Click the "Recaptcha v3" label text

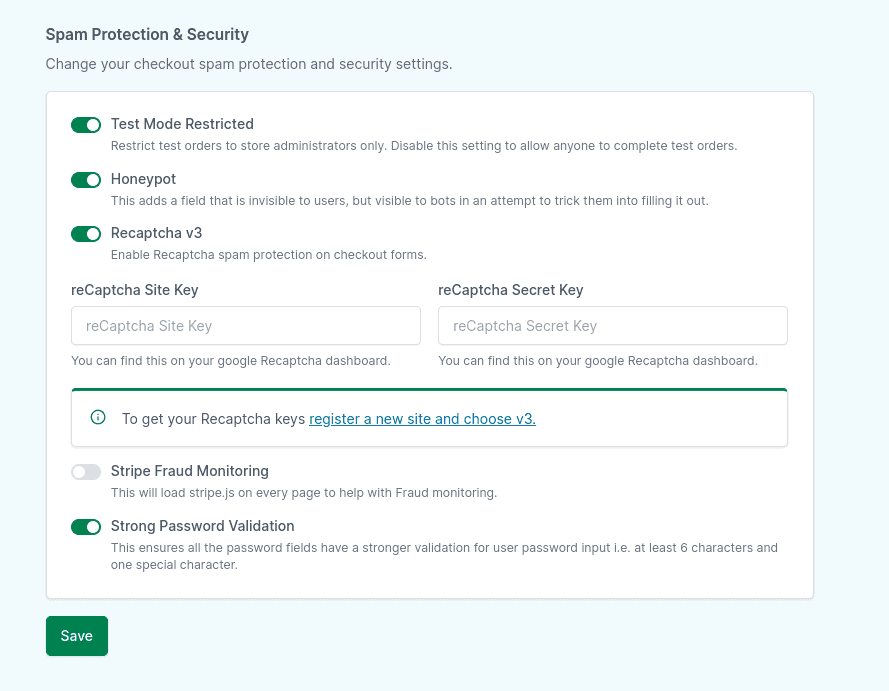click(156, 233)
